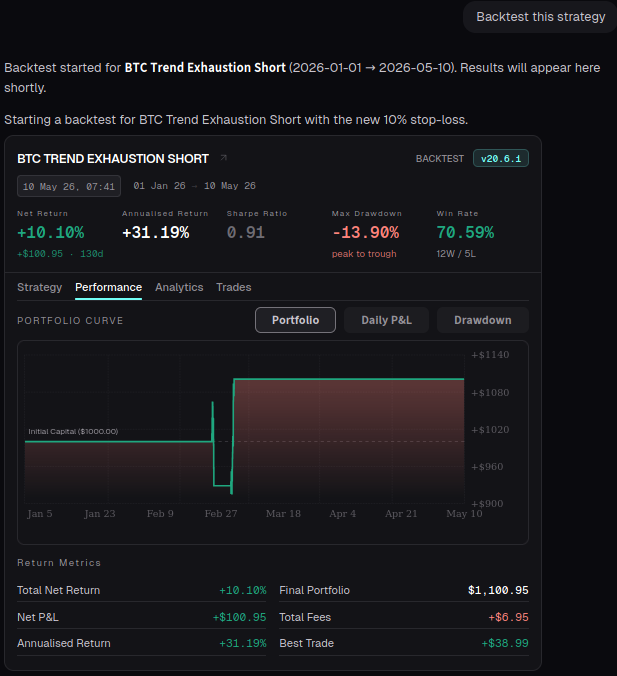Click the 'Backtest this strategy' message bubble

[x=540, y=17]
